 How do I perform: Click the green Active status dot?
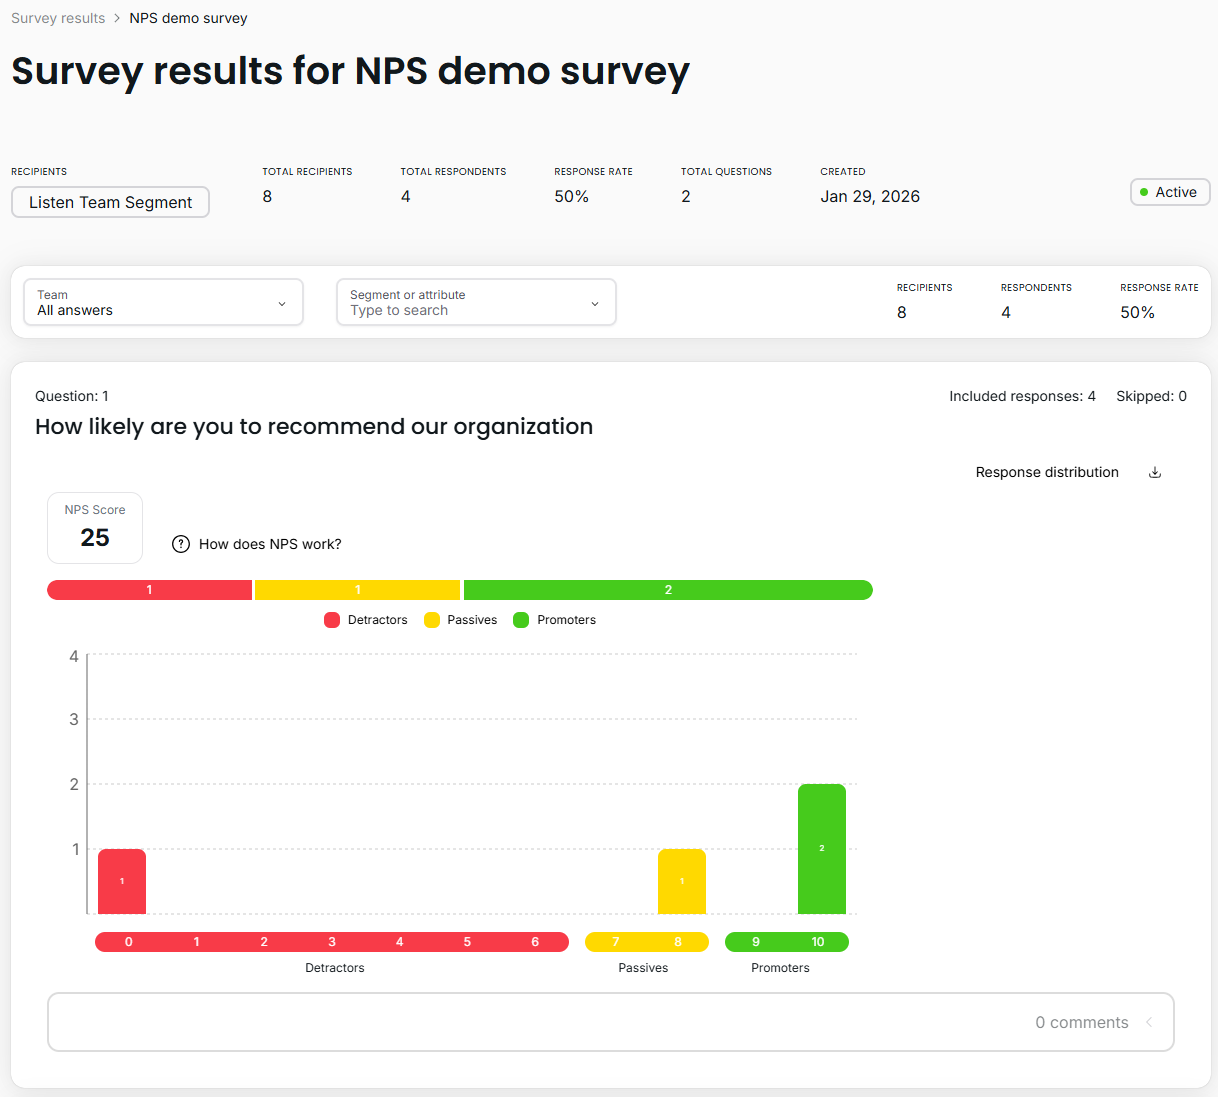point(1144,192)
